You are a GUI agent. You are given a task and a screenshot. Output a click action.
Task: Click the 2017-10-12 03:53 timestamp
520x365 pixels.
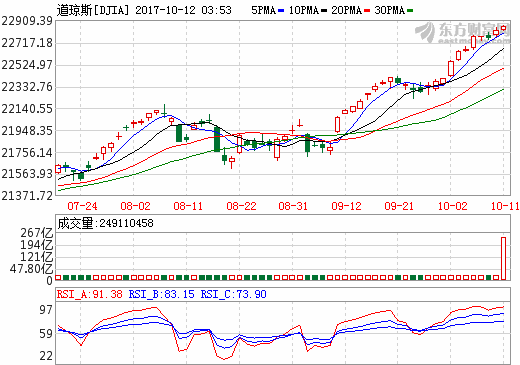point(183,10)
